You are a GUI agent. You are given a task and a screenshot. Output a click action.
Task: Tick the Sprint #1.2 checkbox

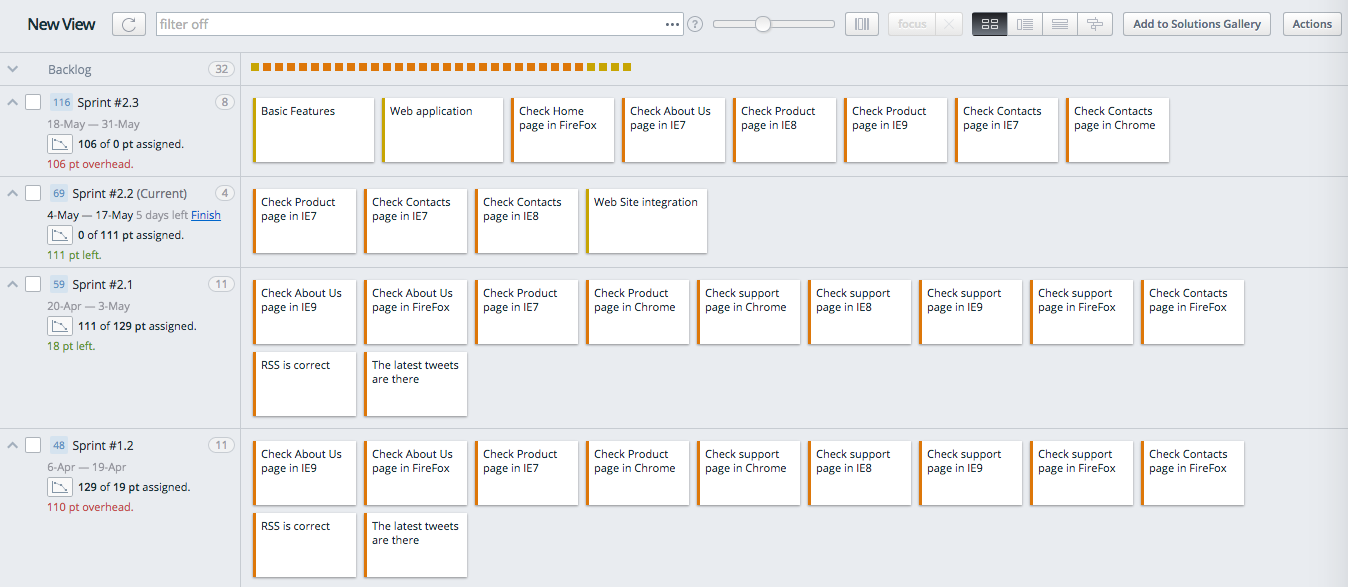pyautogui.click(x=33, y=445)
